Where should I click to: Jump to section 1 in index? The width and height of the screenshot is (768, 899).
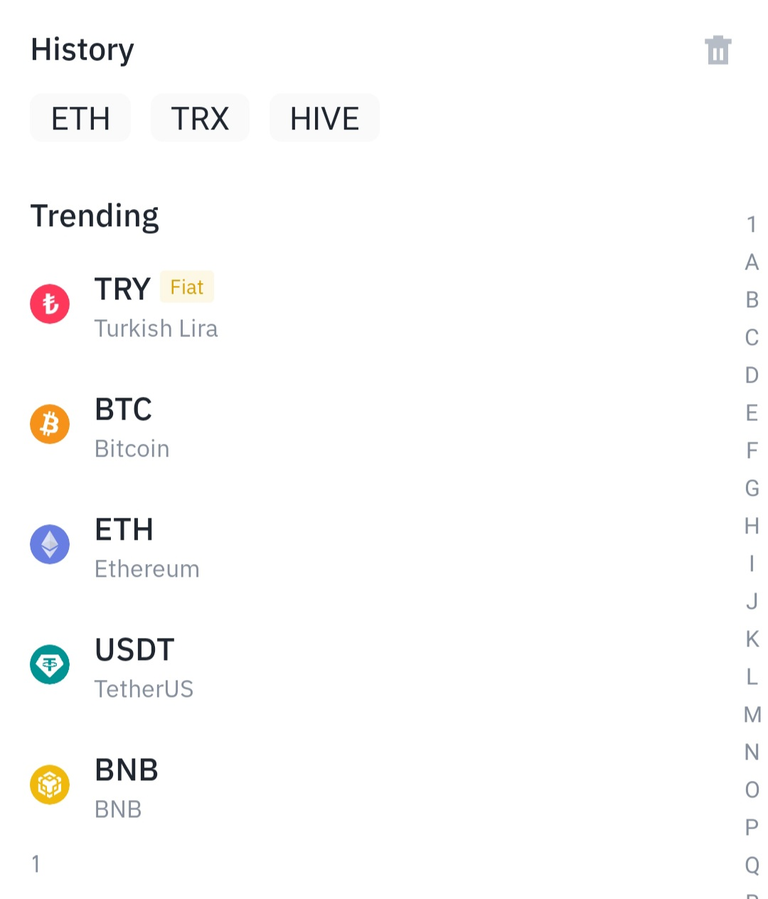pos(752,225)
